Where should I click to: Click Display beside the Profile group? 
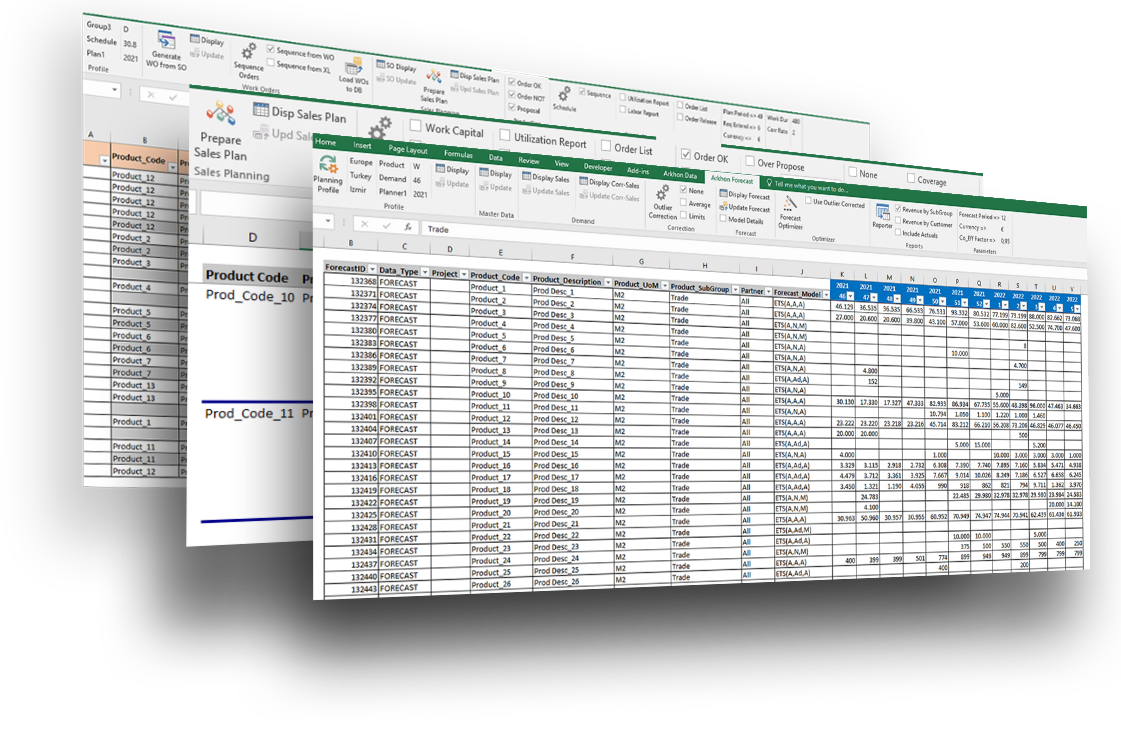(453, 170)
